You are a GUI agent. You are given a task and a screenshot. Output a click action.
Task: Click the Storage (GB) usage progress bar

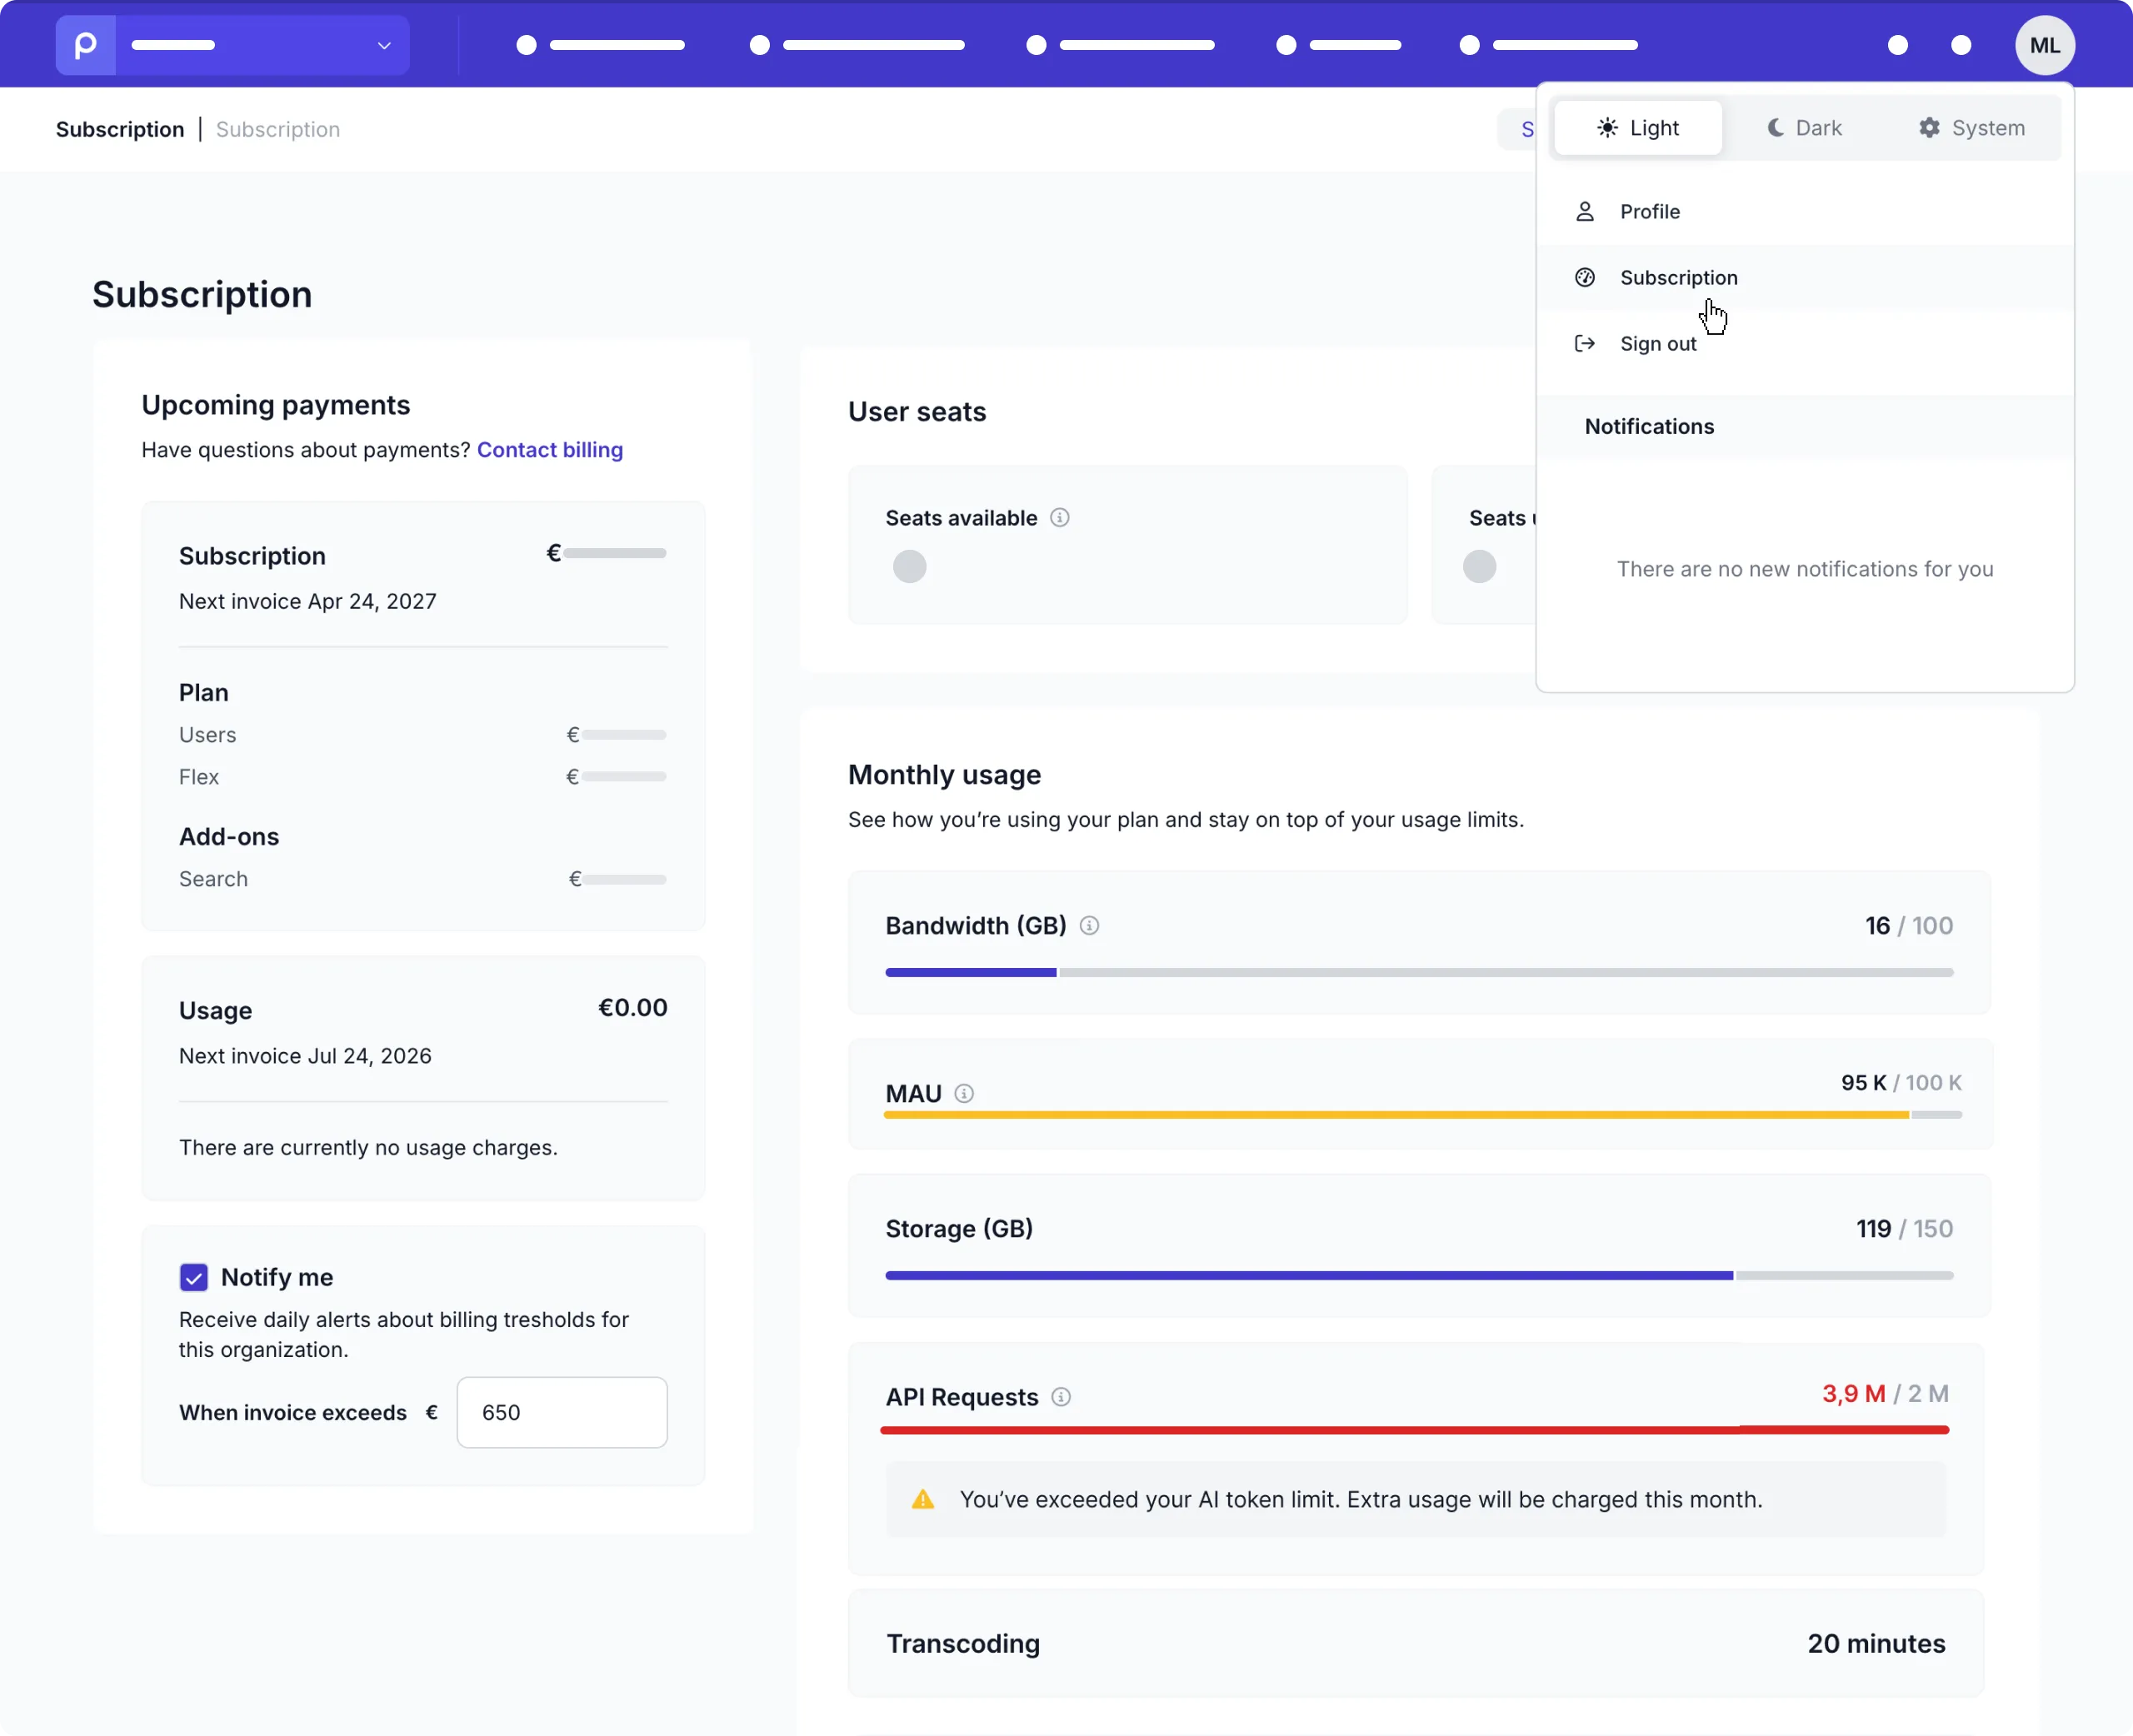click(x=1419, y=1275)
